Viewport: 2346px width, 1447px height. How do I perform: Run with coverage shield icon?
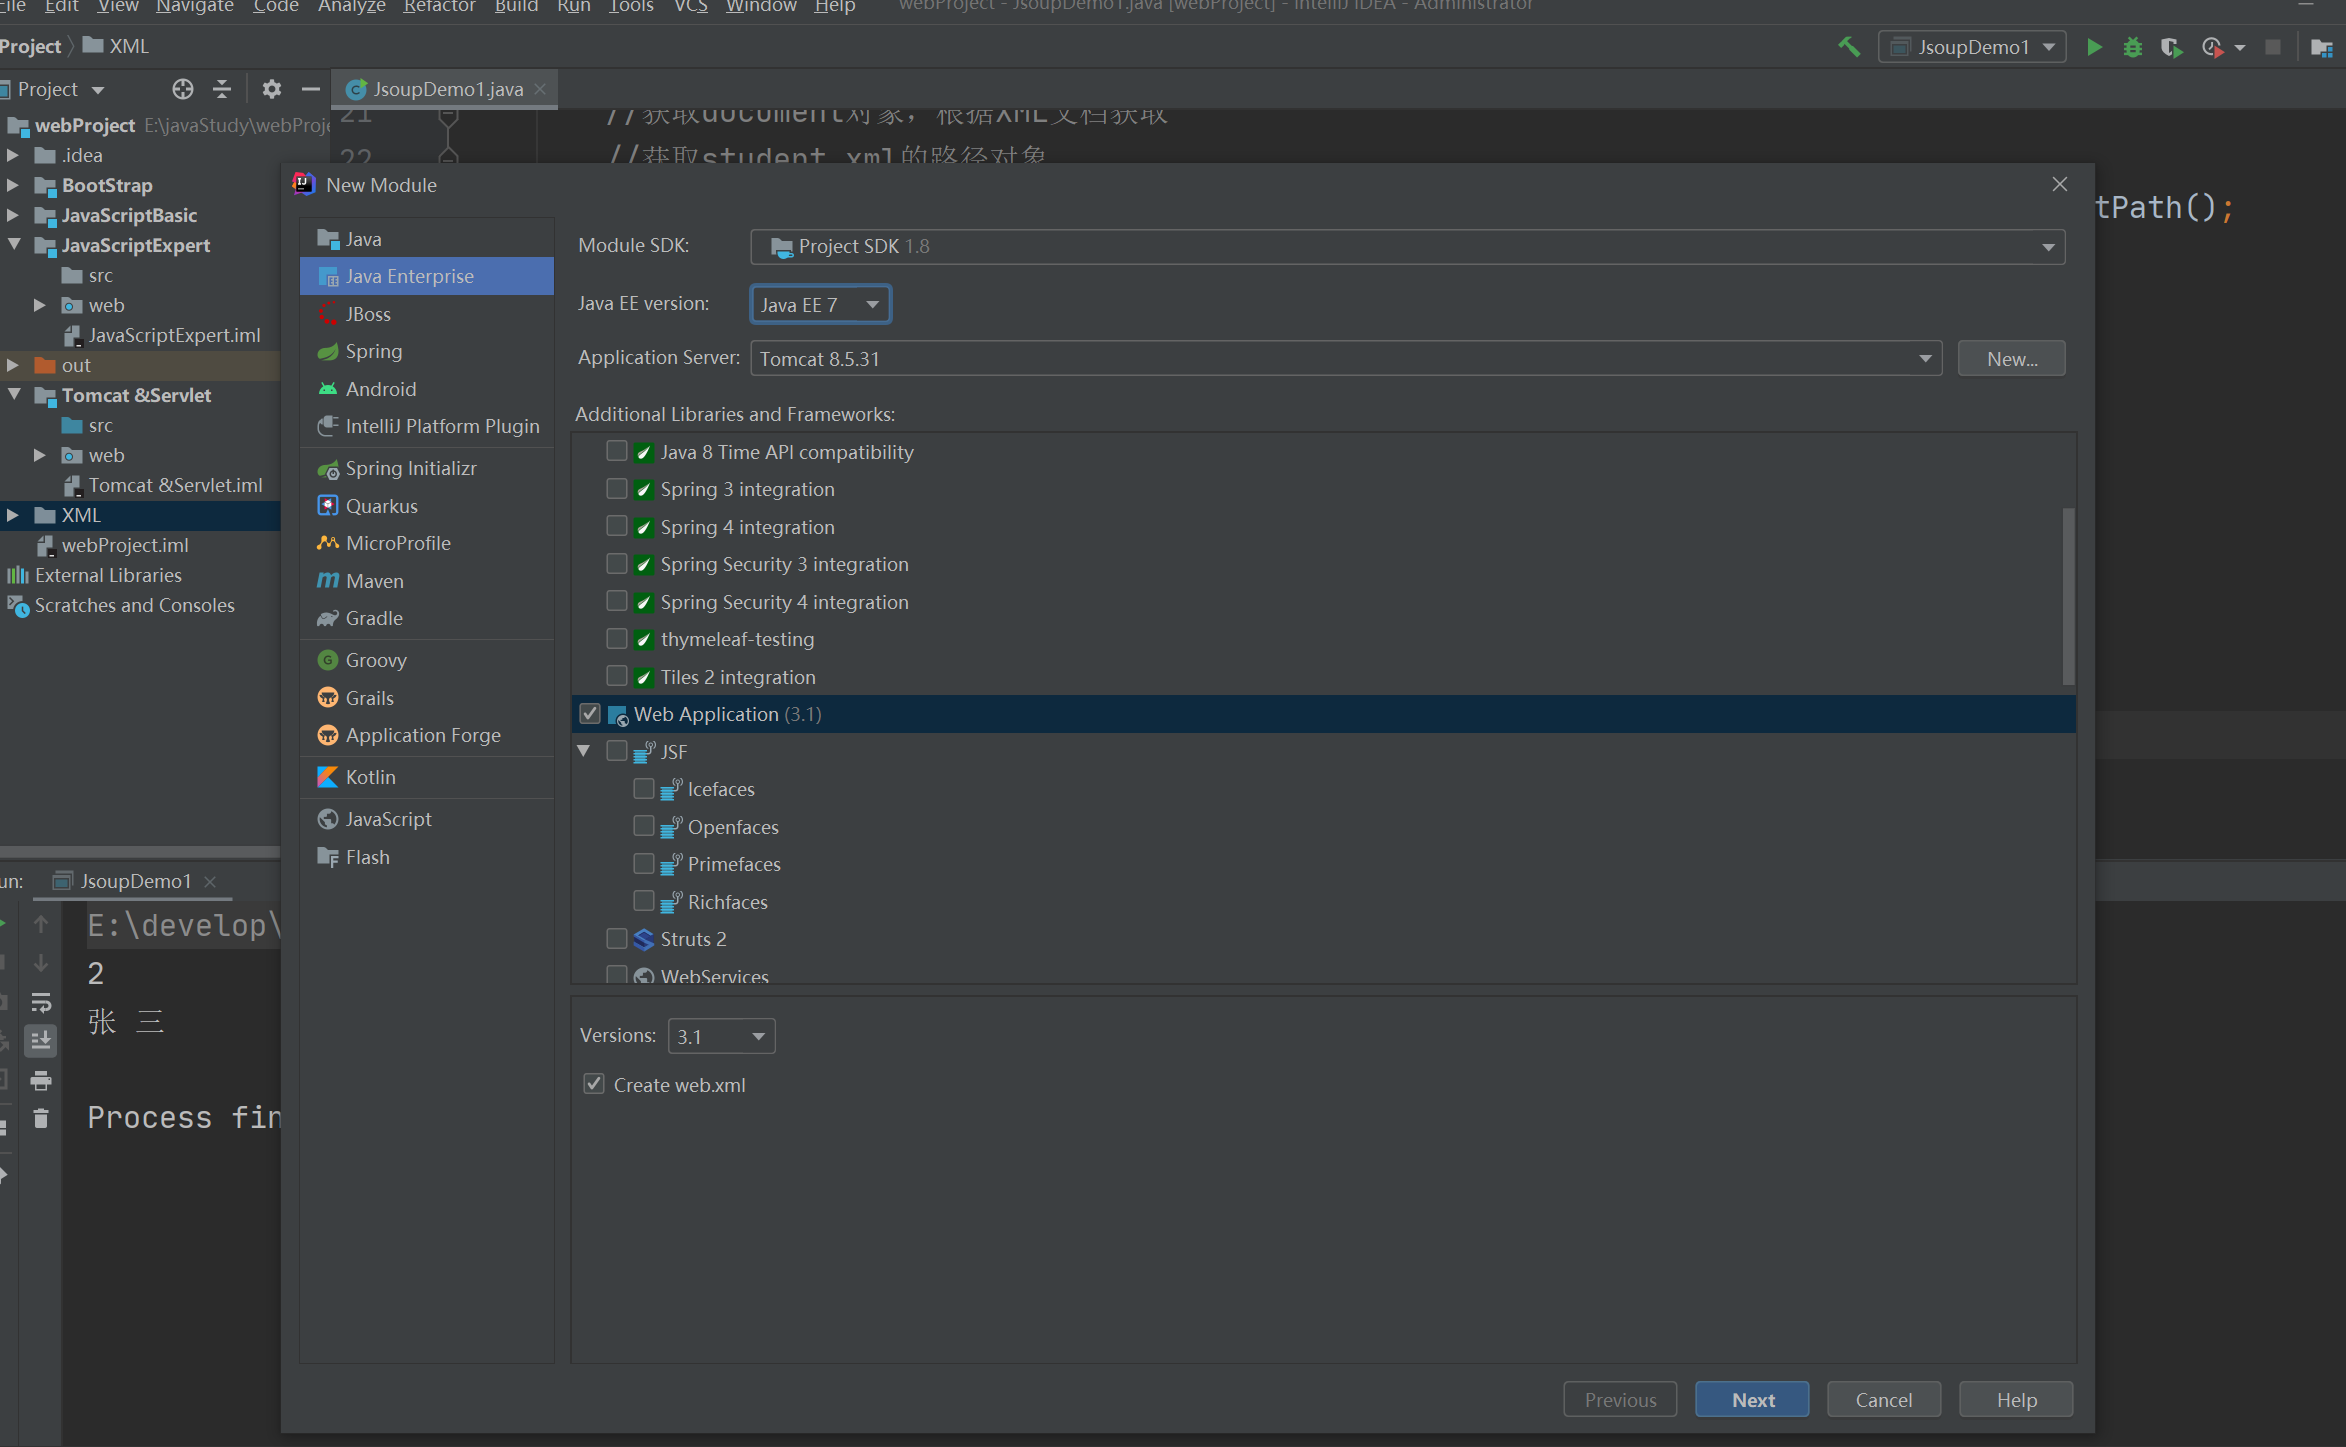click(2170, 47)
